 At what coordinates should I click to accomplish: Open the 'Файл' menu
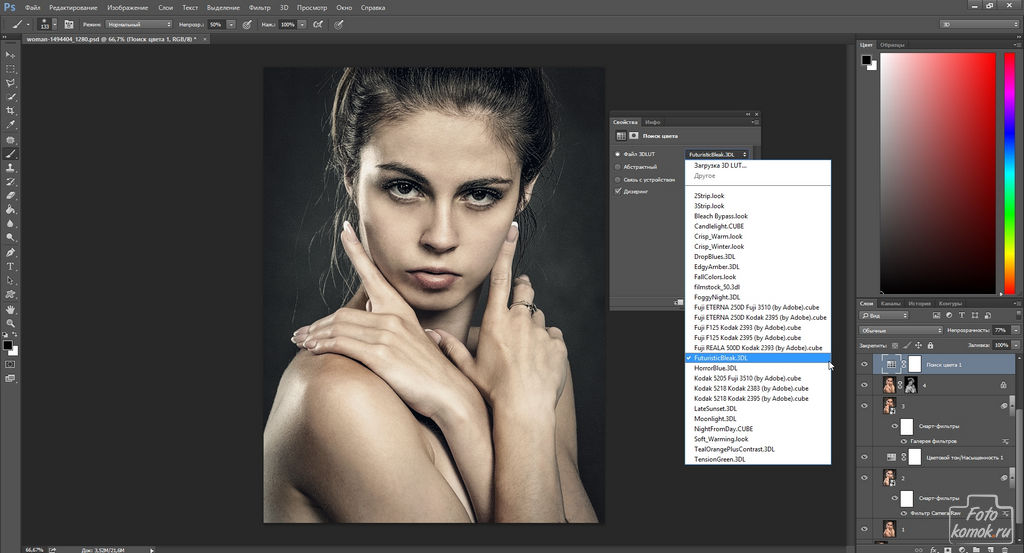pos(32,7)
